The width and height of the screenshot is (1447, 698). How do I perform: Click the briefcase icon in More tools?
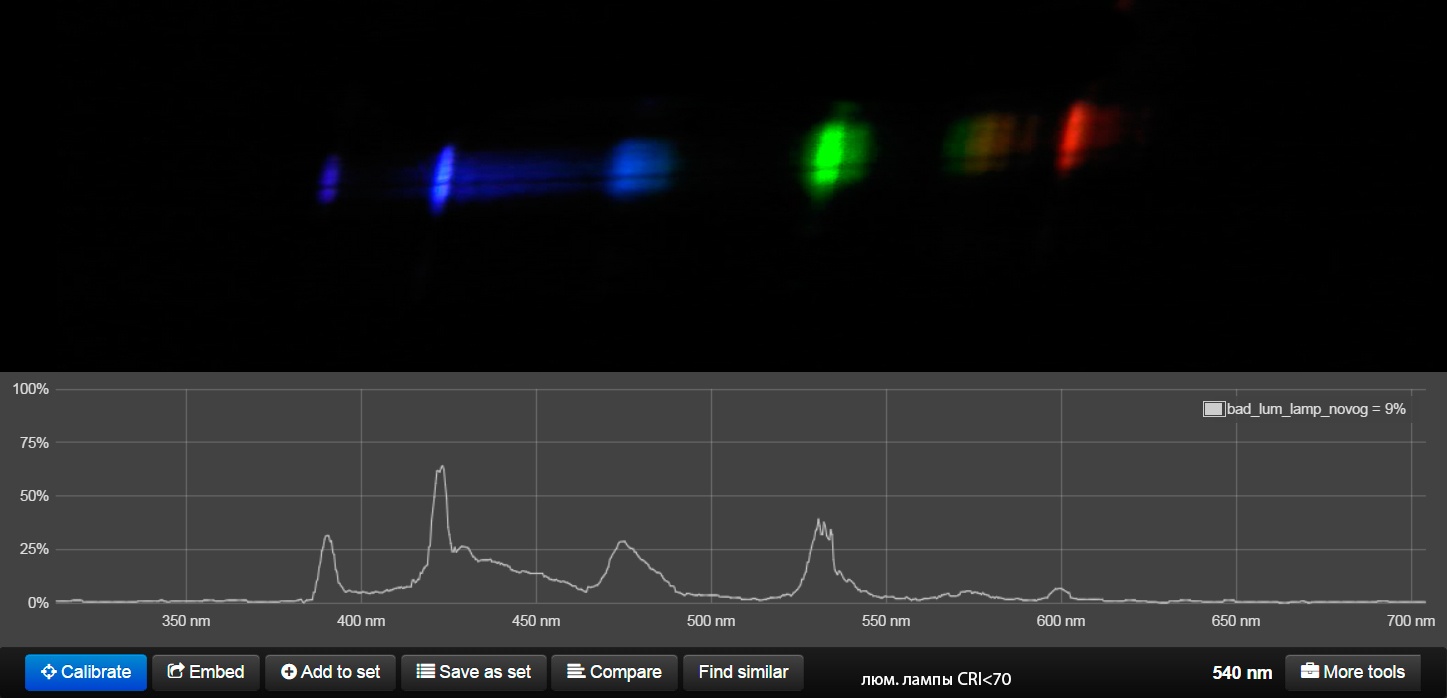[1309, 672]
